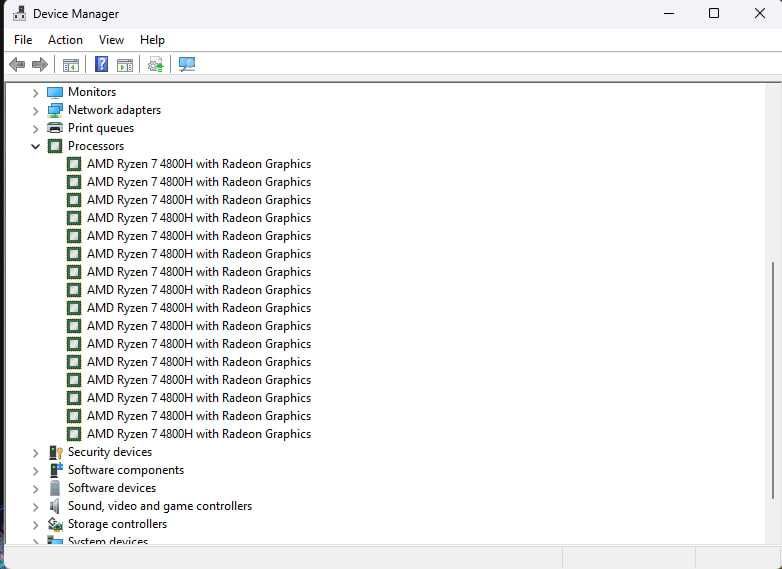
Task: Open the File menu
Action: (23, 40)
